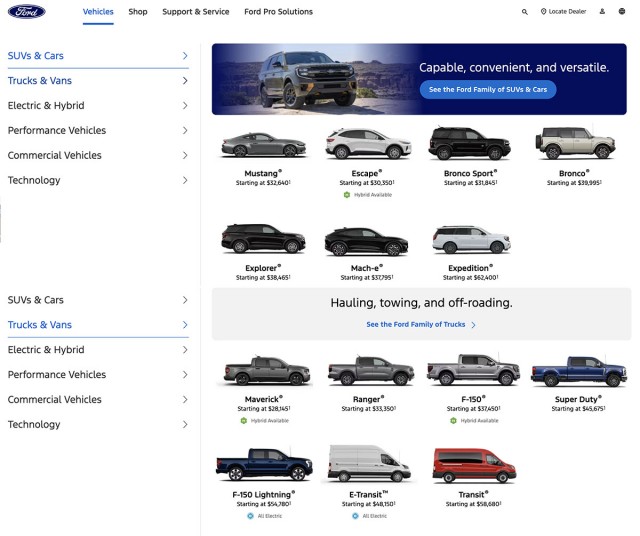Open the Super Duty truck image

click(579, 371)
